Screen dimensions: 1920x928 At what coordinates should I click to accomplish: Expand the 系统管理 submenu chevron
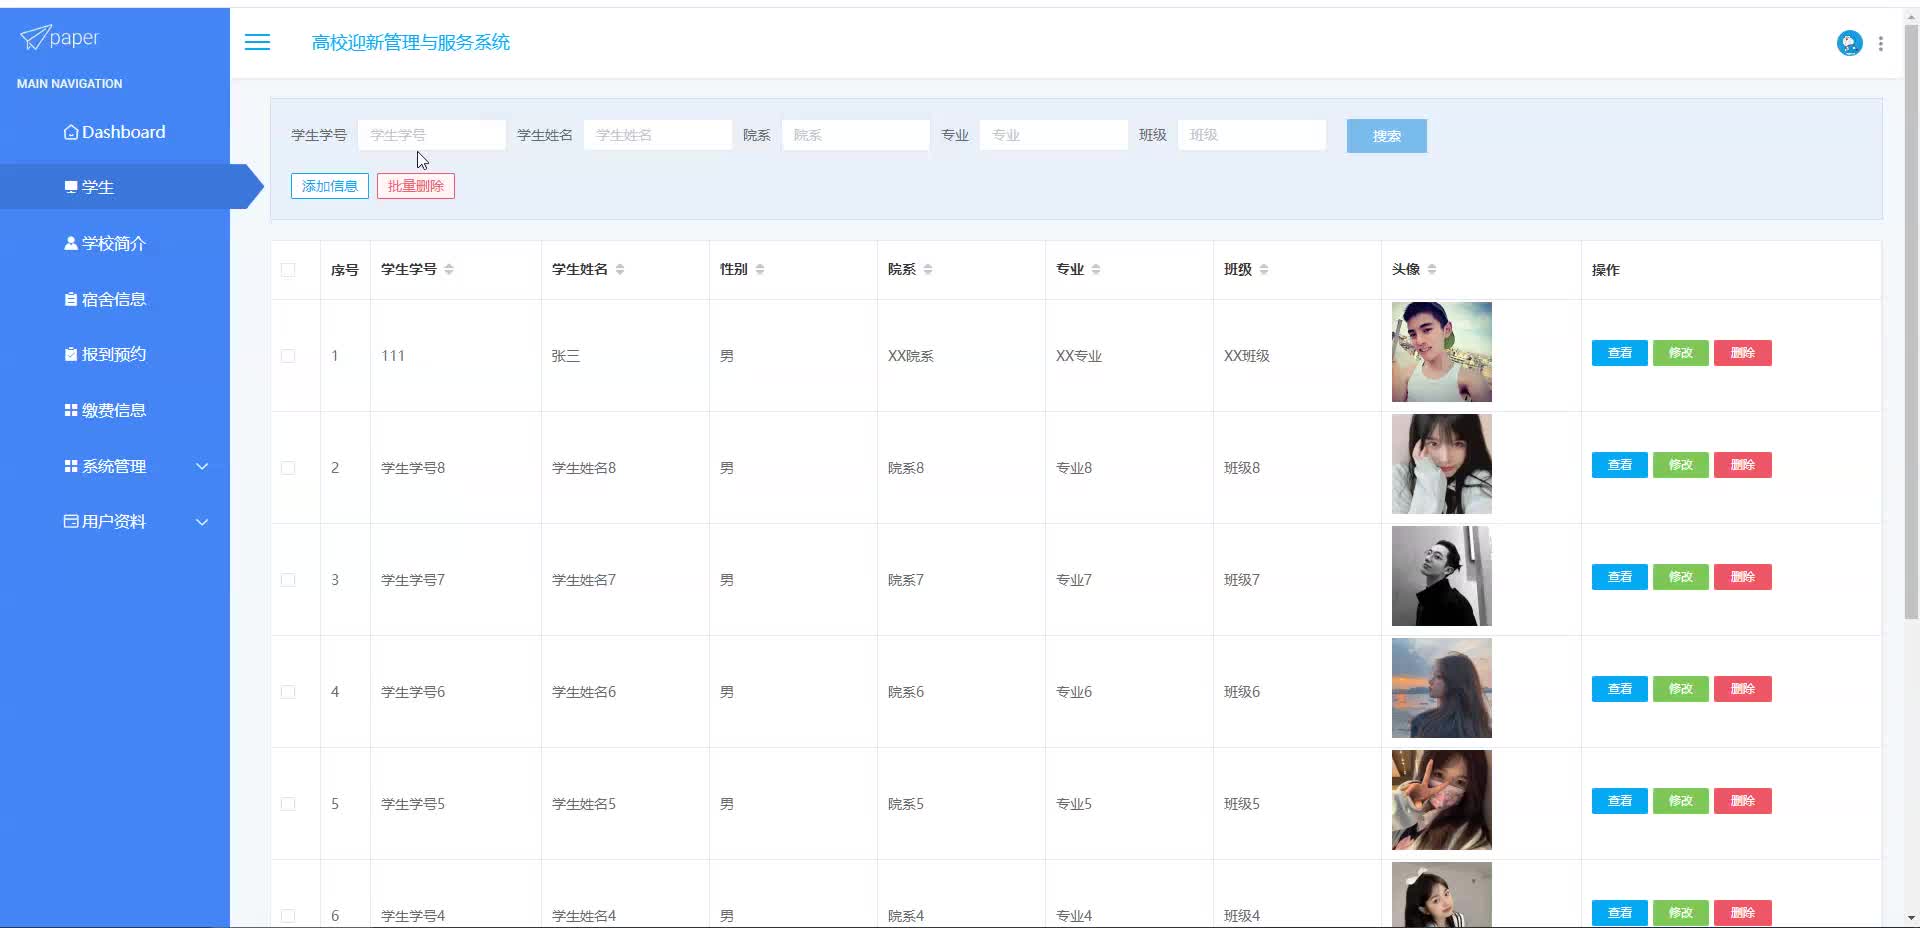[x=202, y=466]
